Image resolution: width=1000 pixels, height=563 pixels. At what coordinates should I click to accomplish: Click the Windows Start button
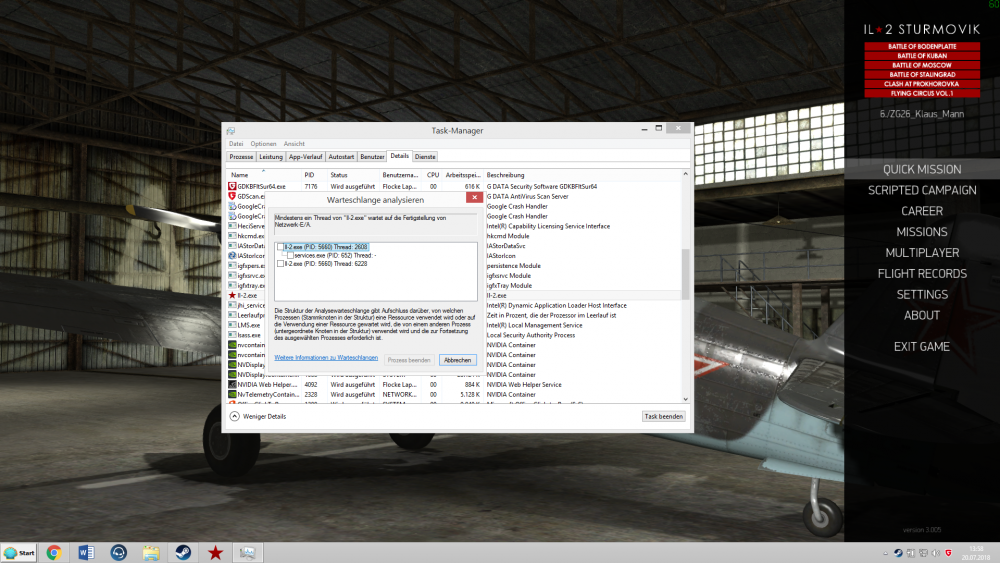point(19,553)
